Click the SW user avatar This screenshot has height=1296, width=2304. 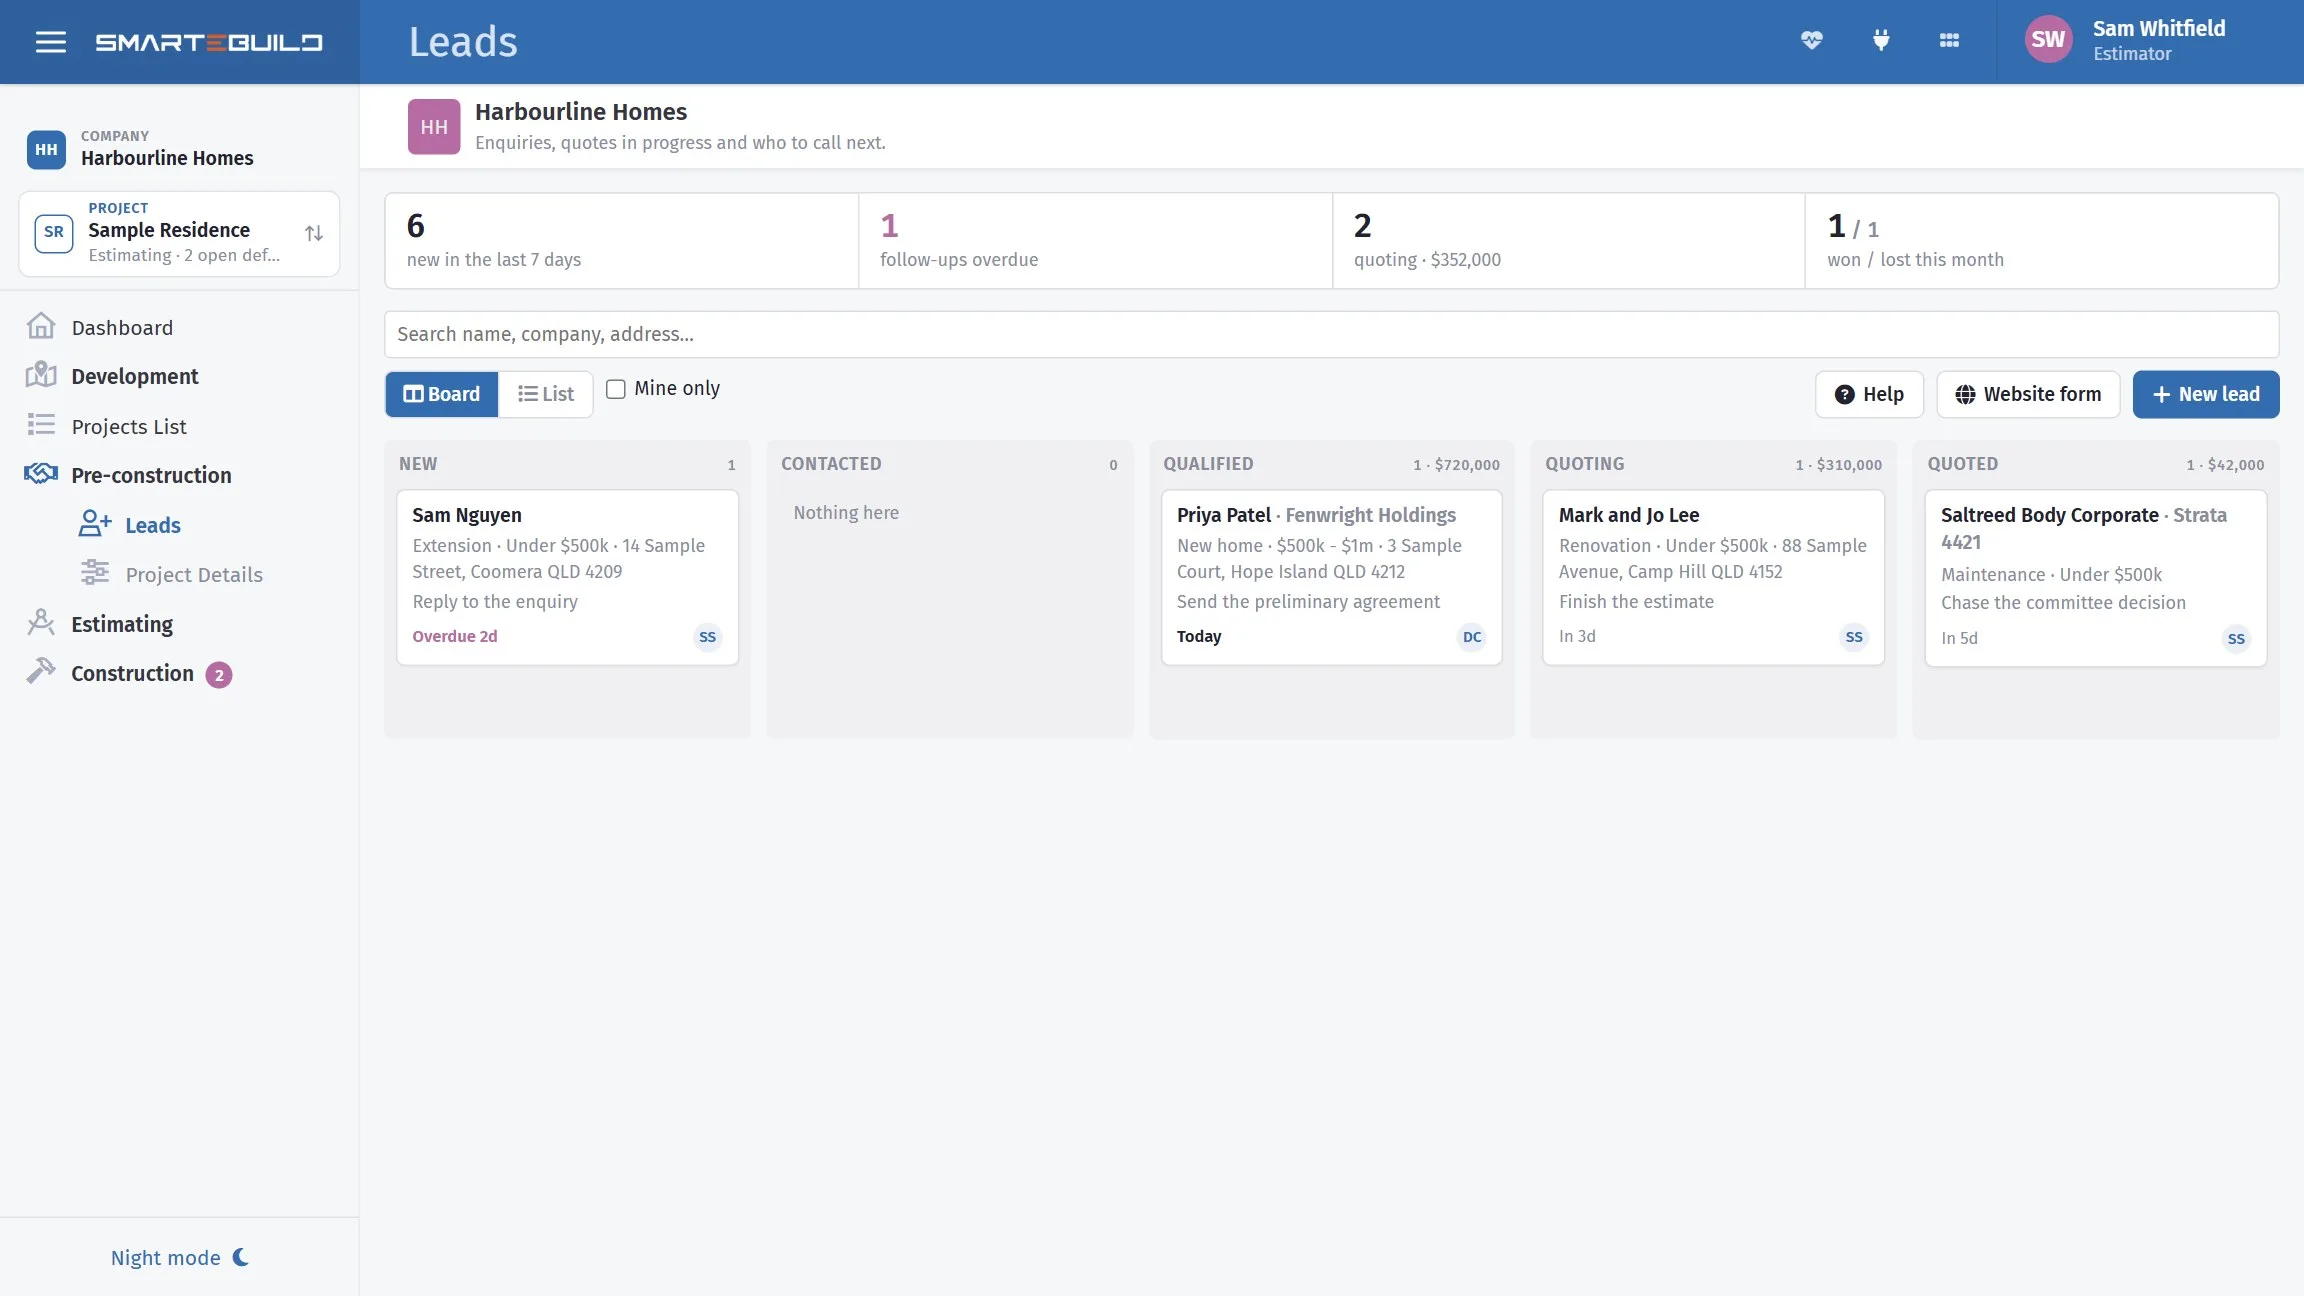point(2048,40)
